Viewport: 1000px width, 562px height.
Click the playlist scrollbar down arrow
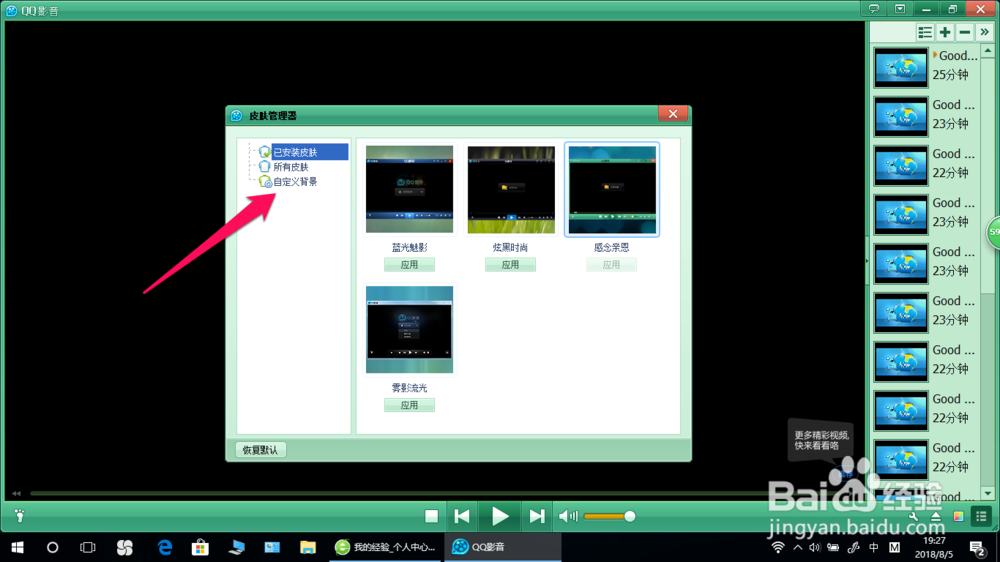click(988, 493)
